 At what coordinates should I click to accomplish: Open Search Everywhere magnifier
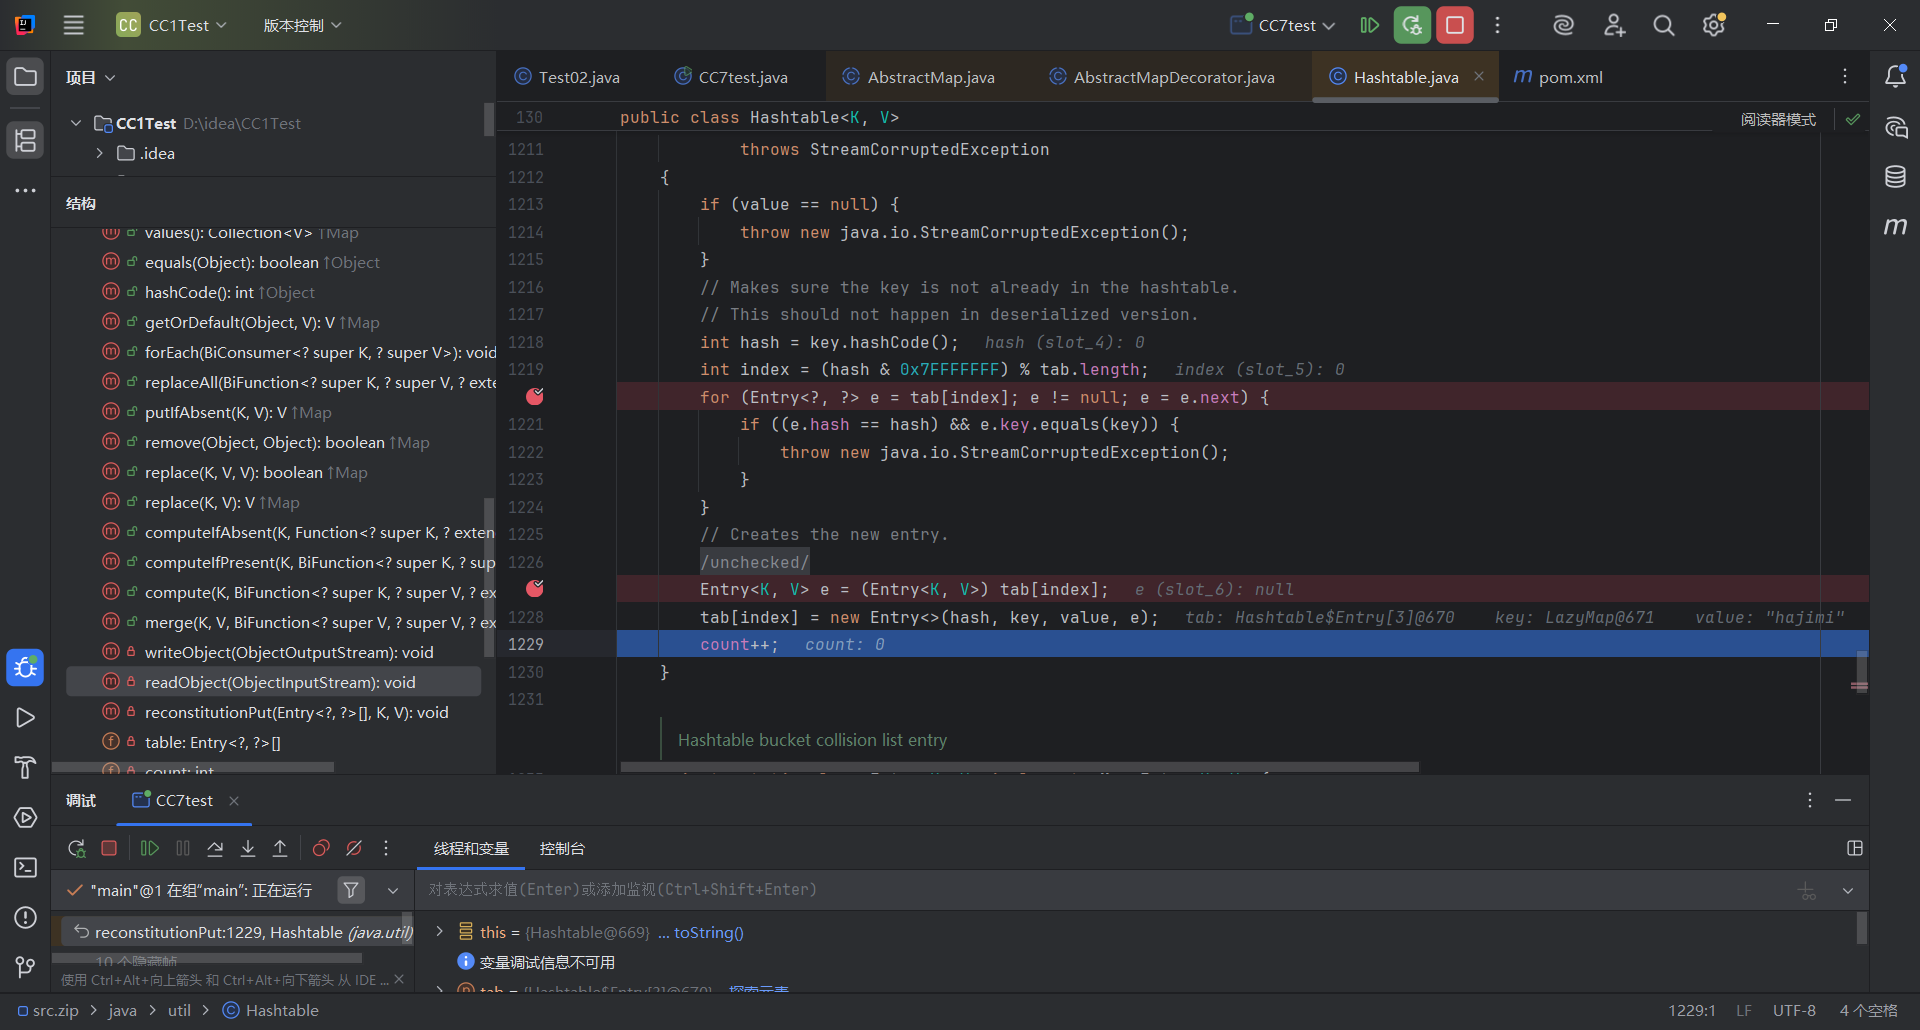1664,25
